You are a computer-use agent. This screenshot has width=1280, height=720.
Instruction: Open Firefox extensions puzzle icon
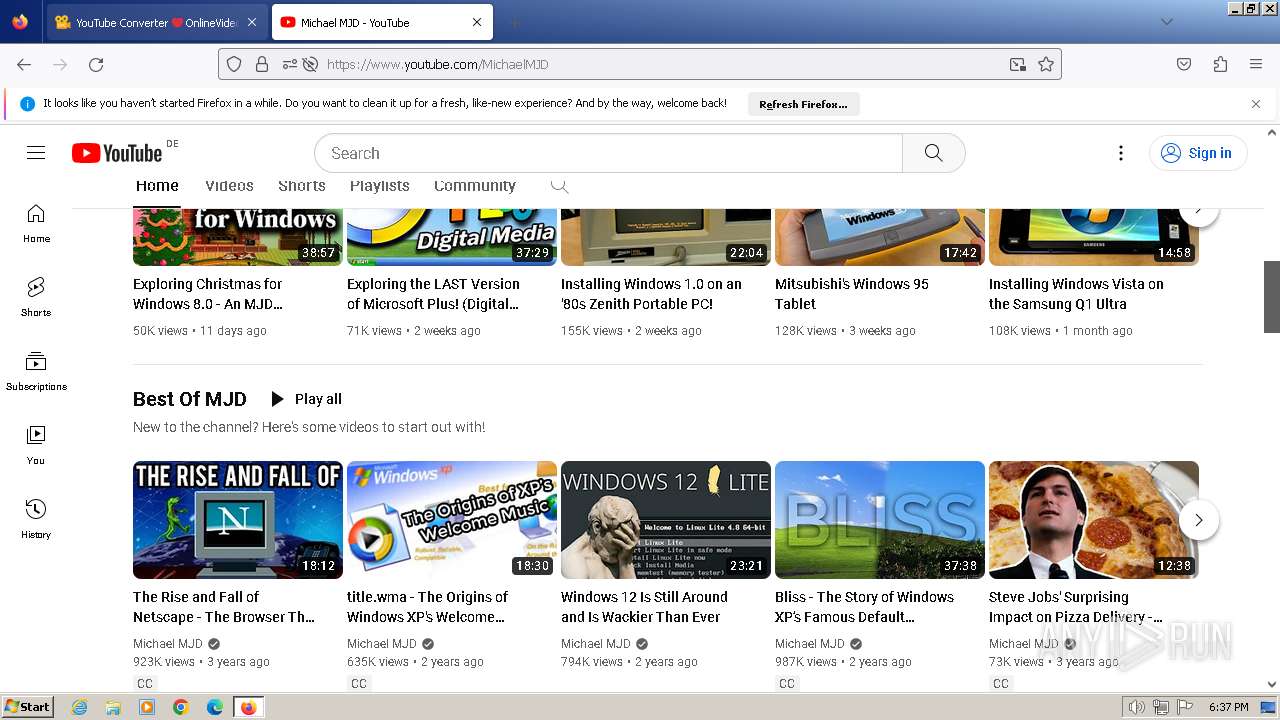[x=1220, y=64]
